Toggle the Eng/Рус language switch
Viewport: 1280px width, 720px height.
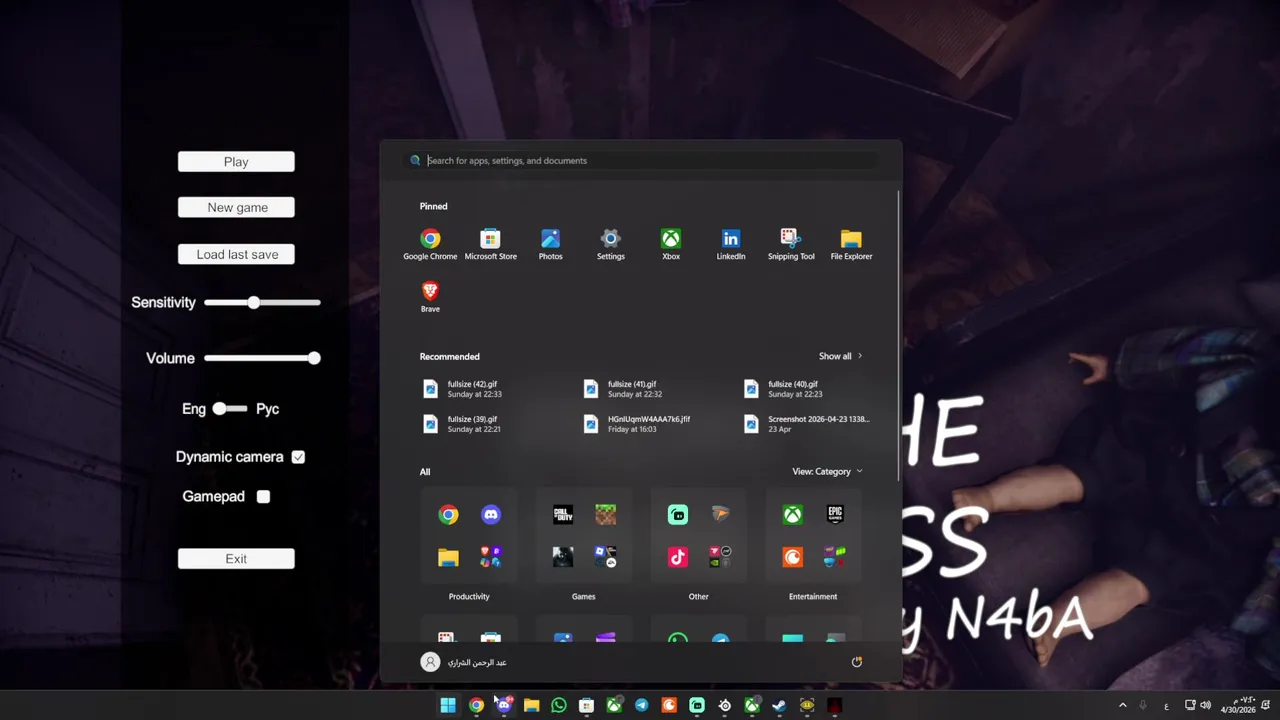point(229,408)
